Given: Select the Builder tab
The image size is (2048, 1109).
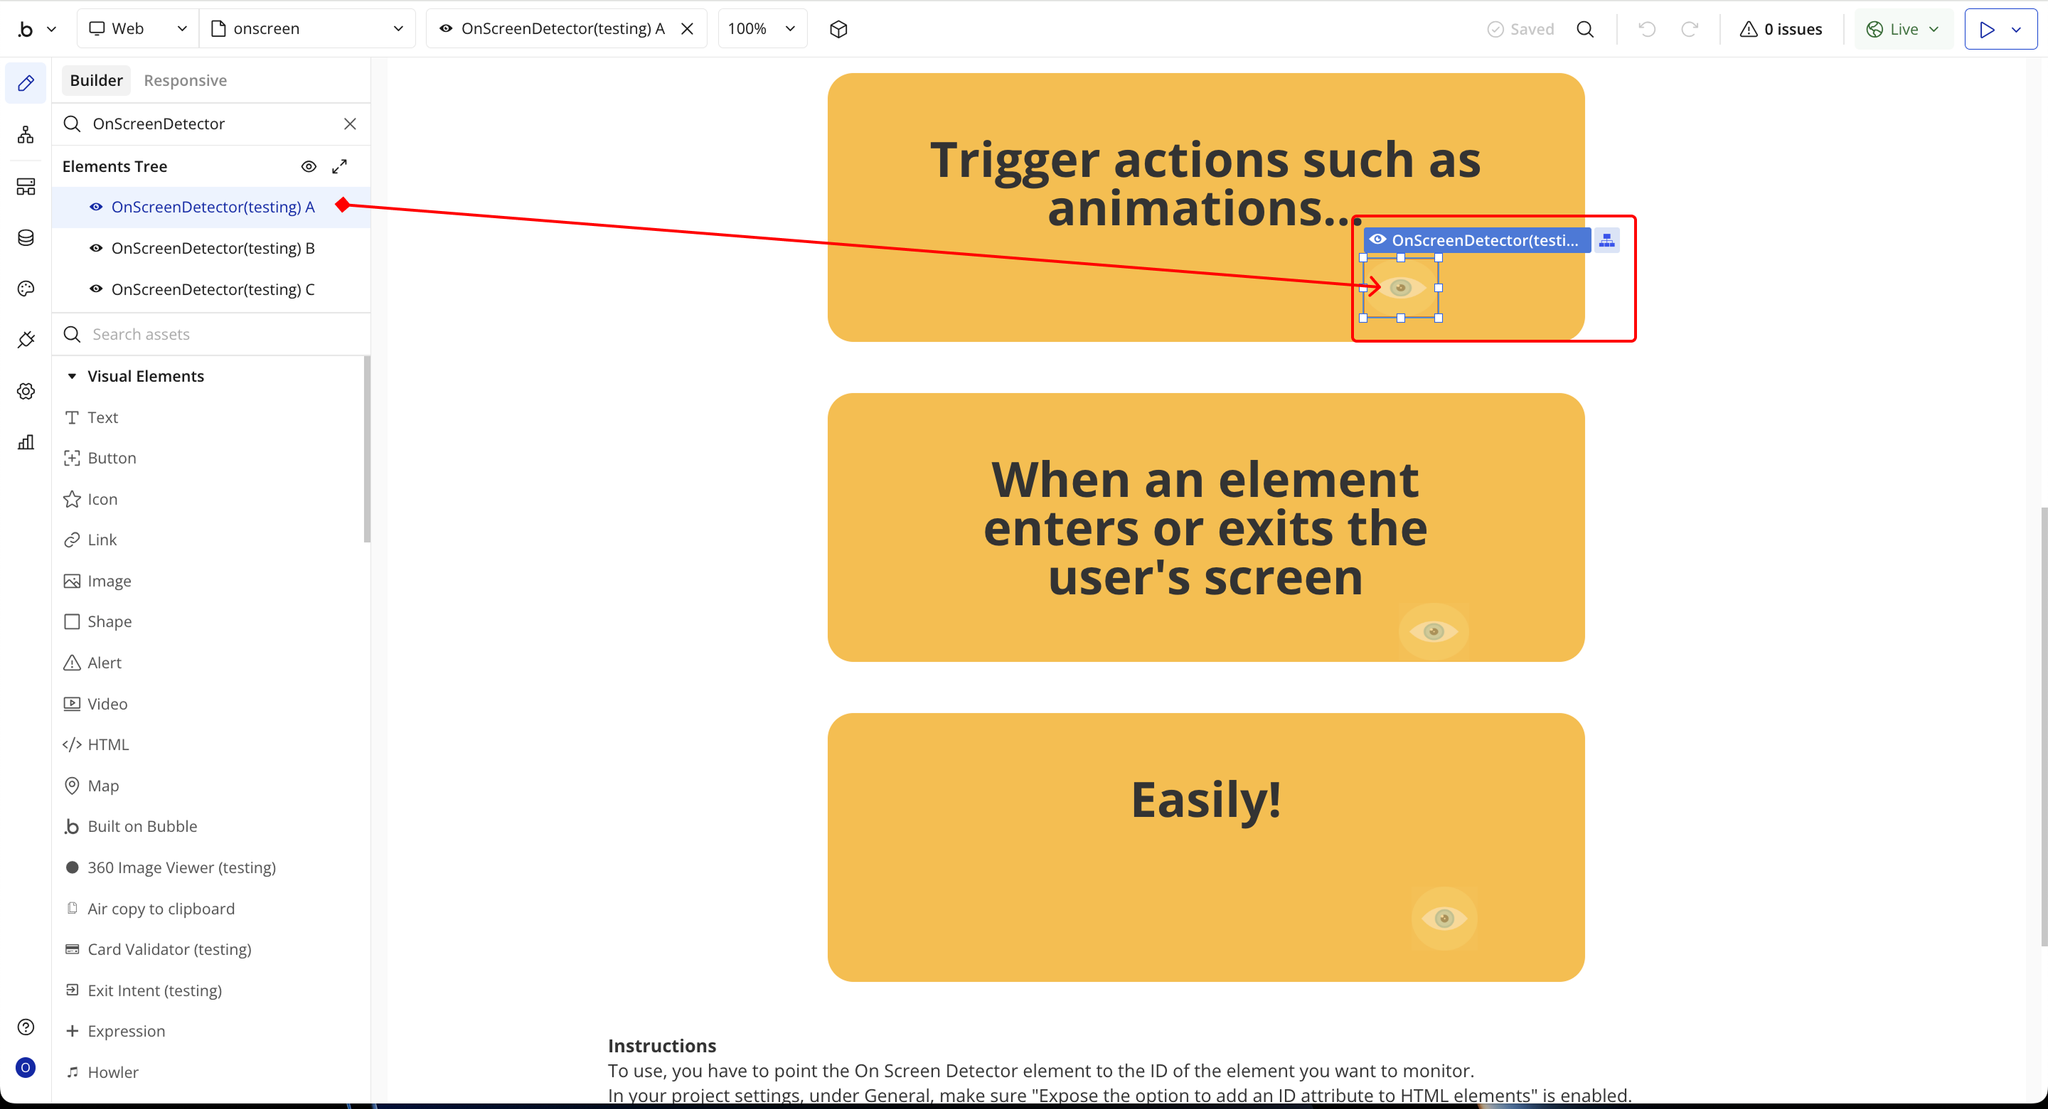Looking at the screenshot, I should click(96, 80).
